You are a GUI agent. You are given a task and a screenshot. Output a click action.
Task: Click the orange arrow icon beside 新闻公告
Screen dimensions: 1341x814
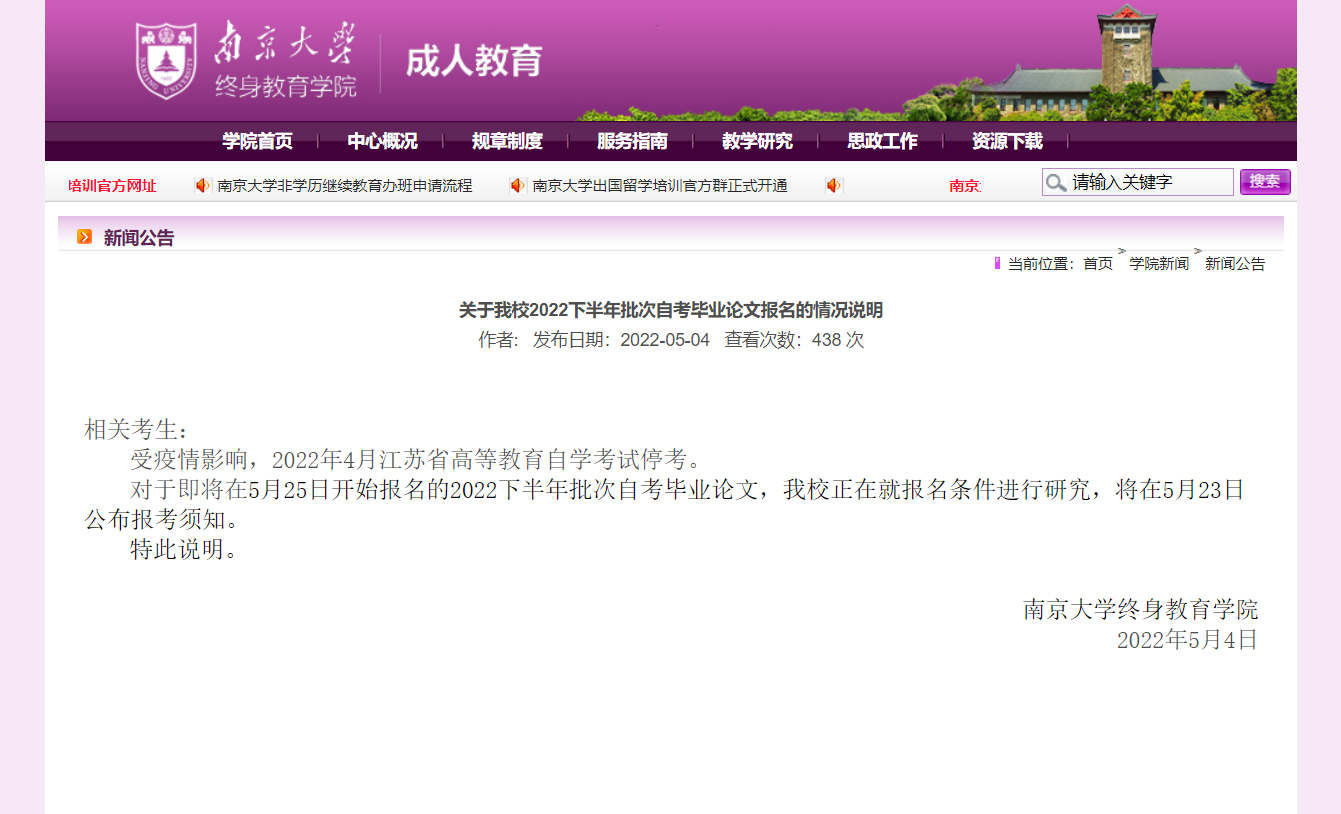(84, 237)
